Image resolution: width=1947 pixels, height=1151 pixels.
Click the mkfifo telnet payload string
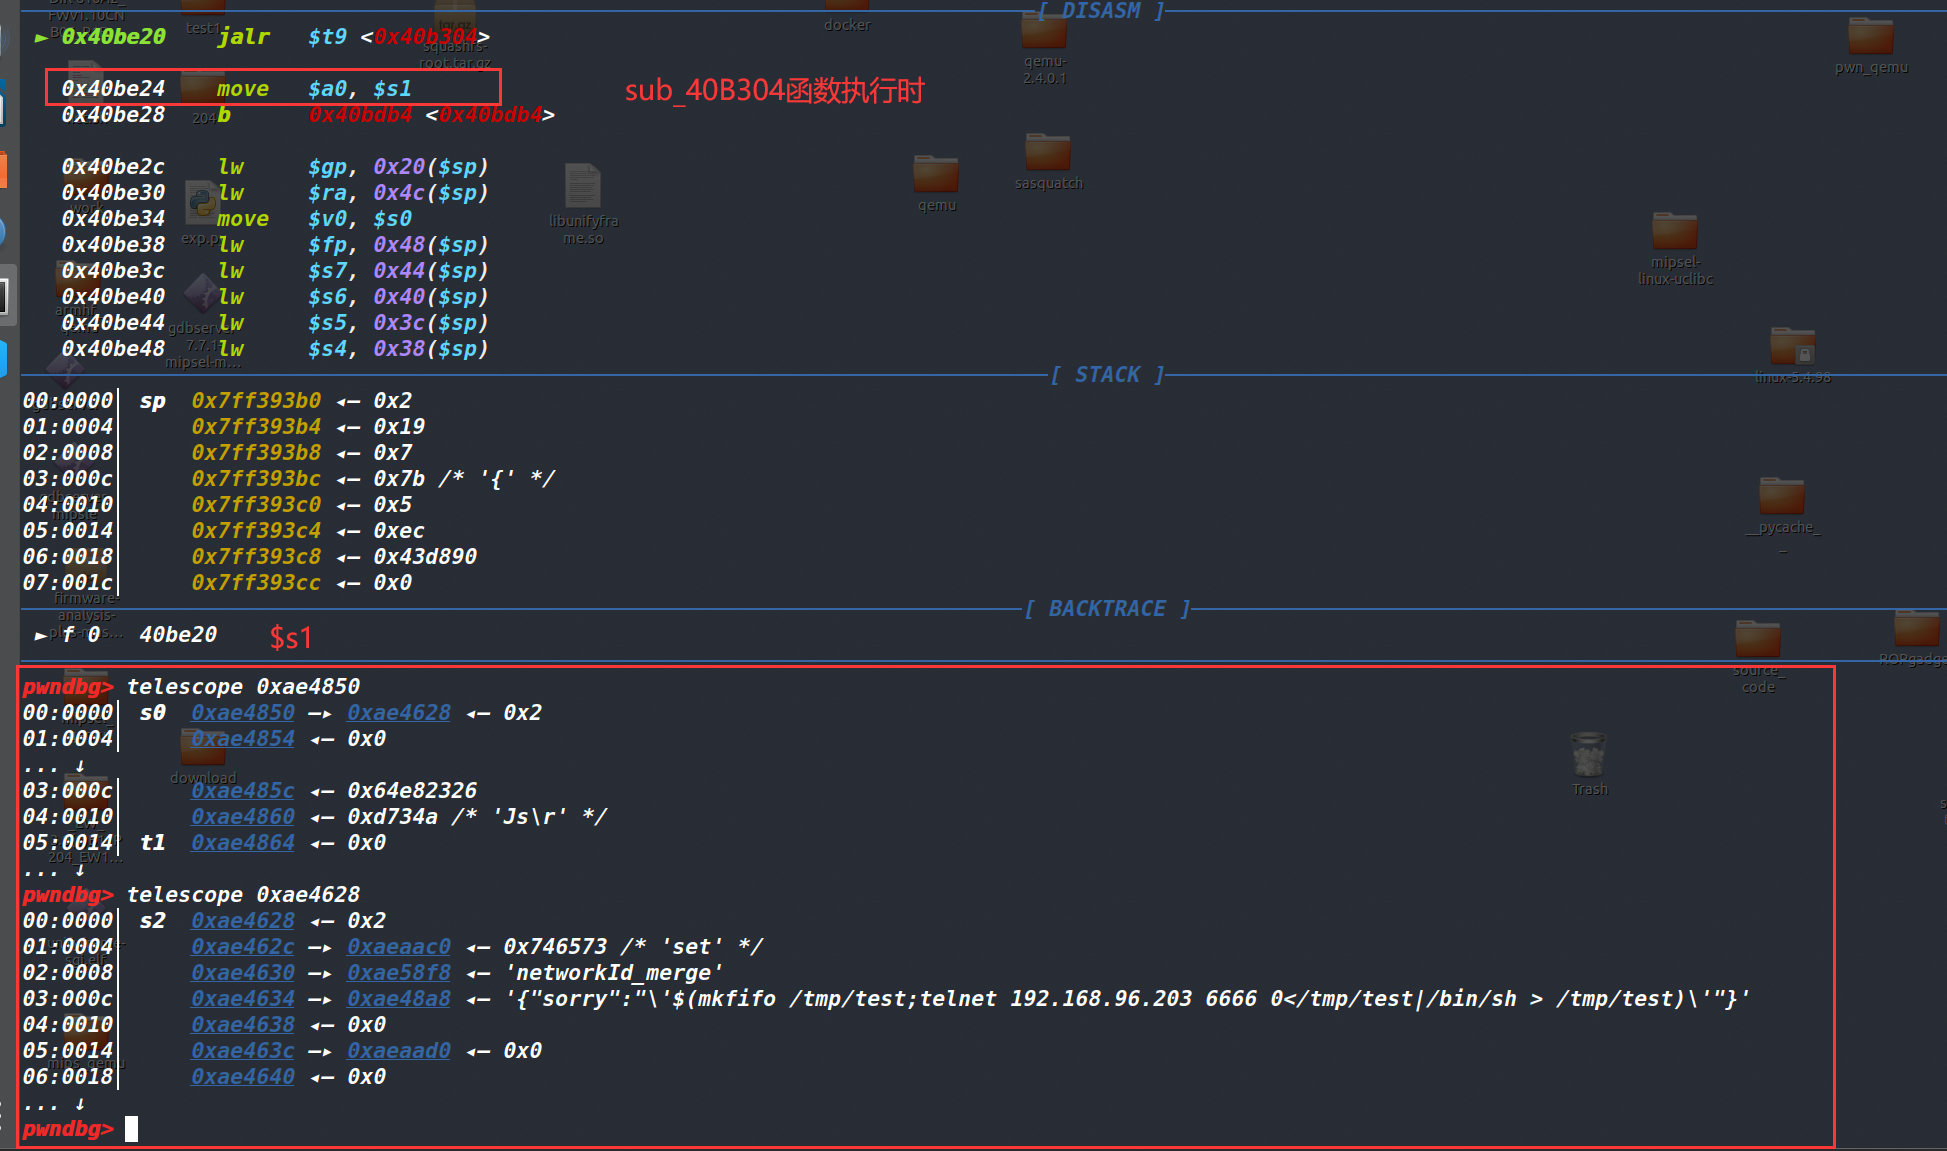point(1127,999)
